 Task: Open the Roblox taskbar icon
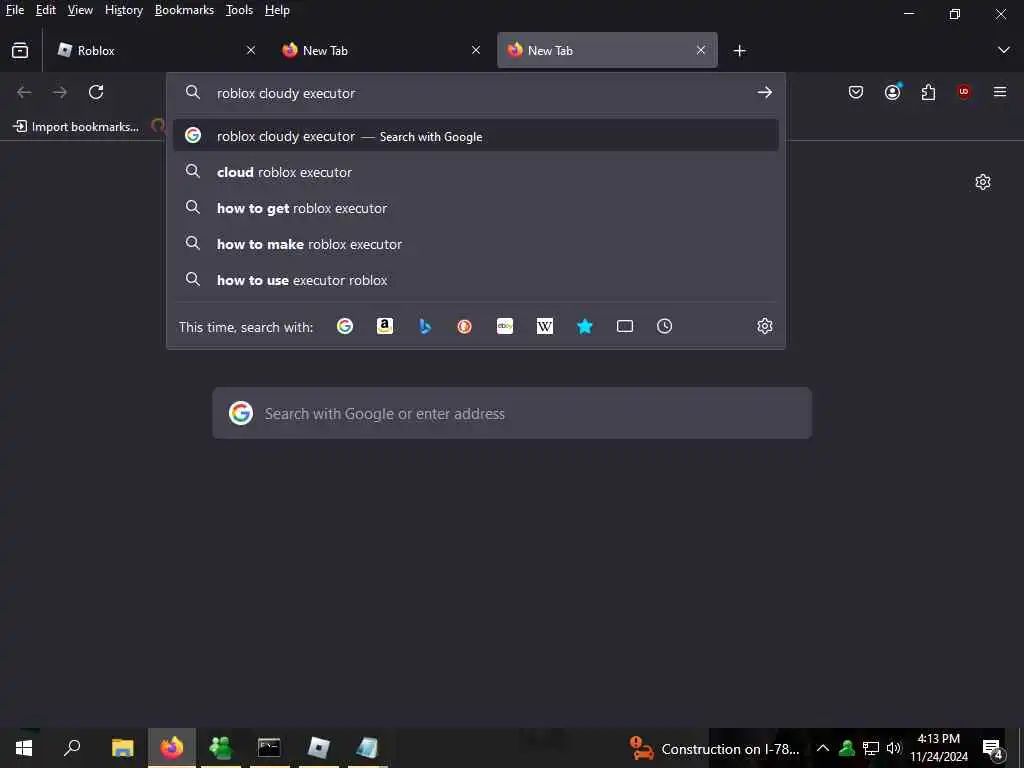pyautogui.click(x=319, y=748)
